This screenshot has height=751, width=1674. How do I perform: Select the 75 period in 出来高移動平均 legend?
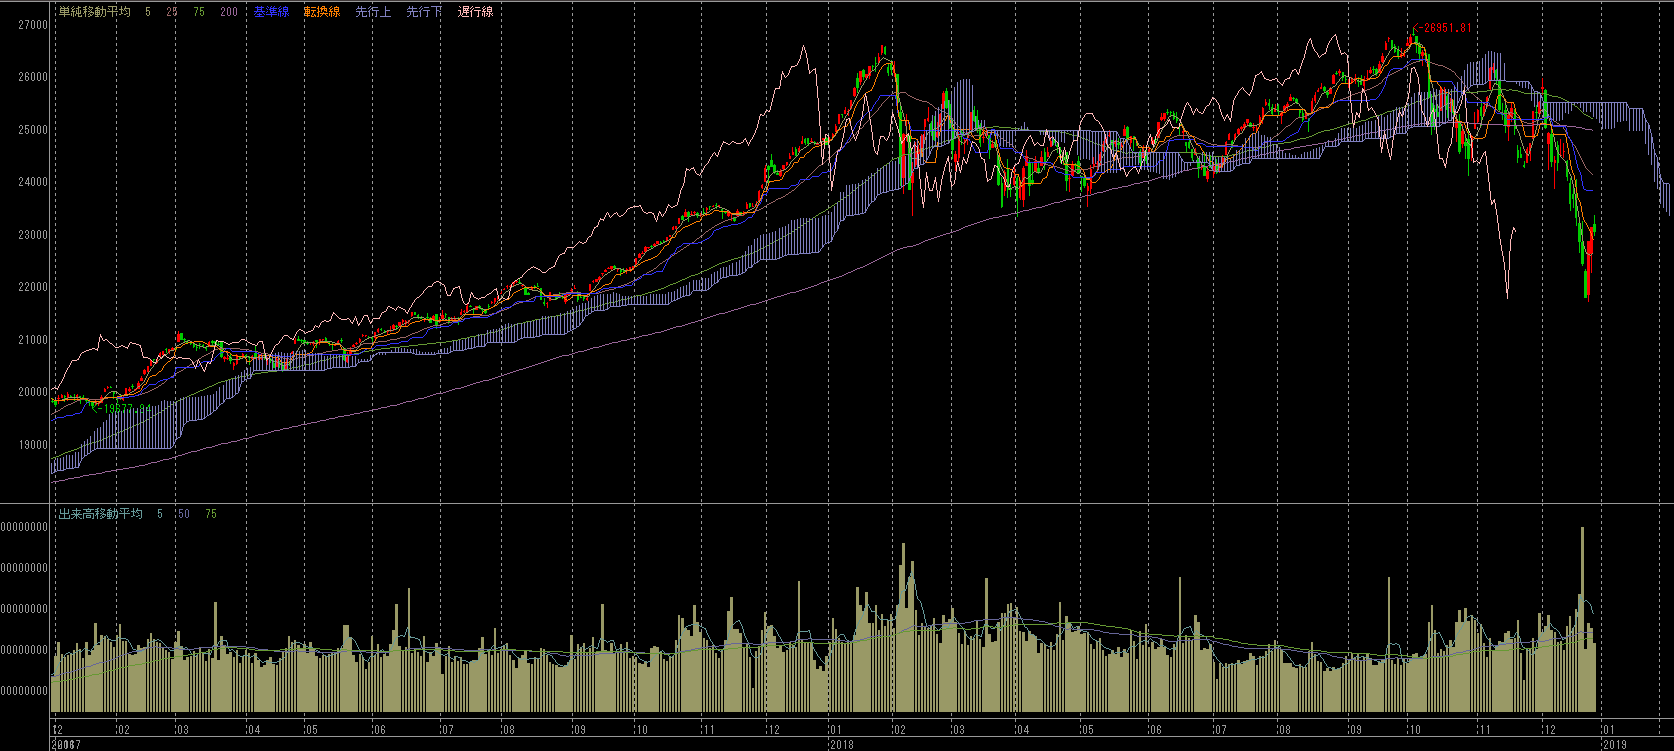[210, 514]
